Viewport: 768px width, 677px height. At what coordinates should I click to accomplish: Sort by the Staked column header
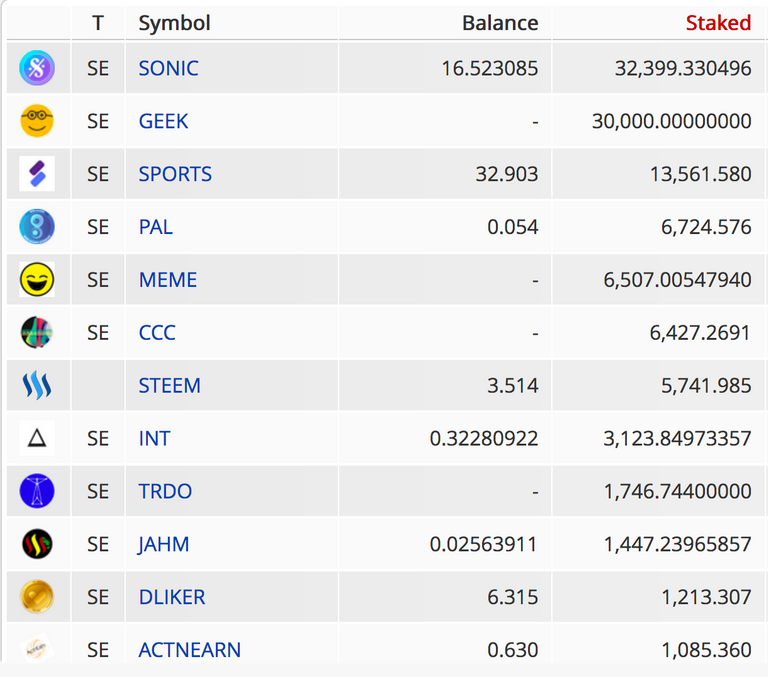pos(718,23)
